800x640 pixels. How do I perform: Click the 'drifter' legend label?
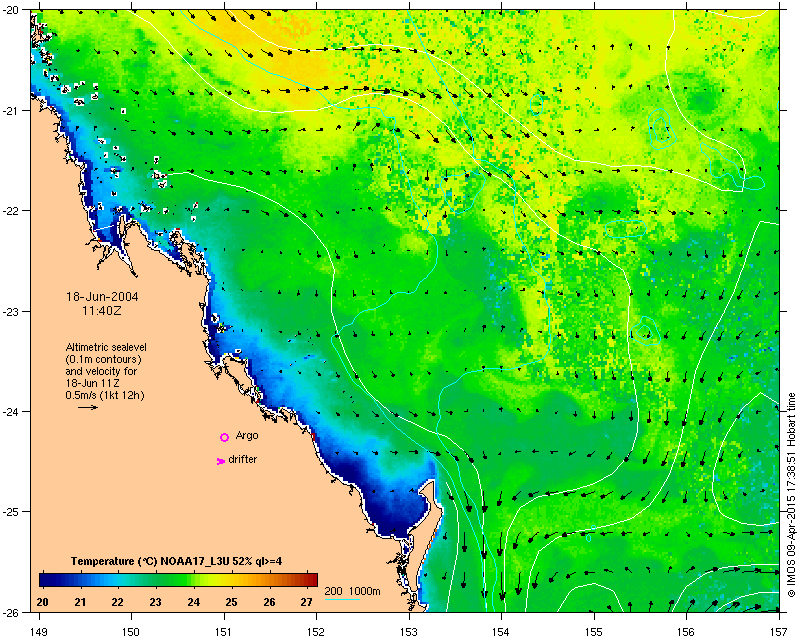pos(242,459)
